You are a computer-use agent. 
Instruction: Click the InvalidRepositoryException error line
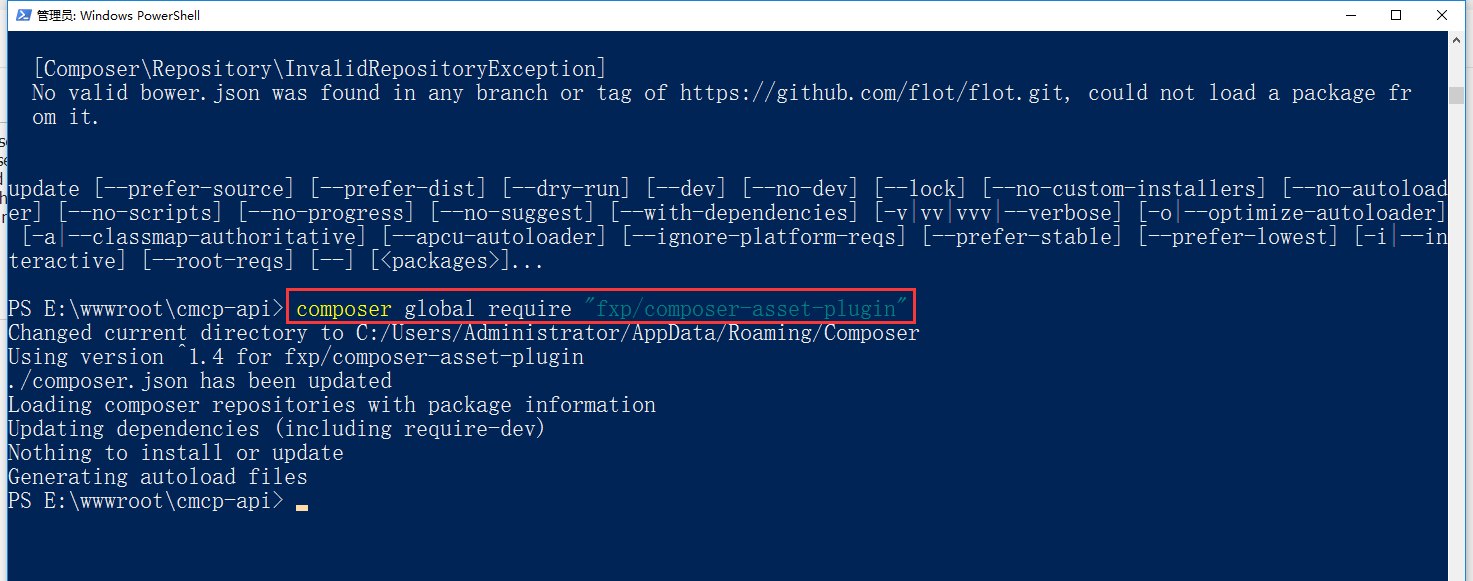point(320,69)
